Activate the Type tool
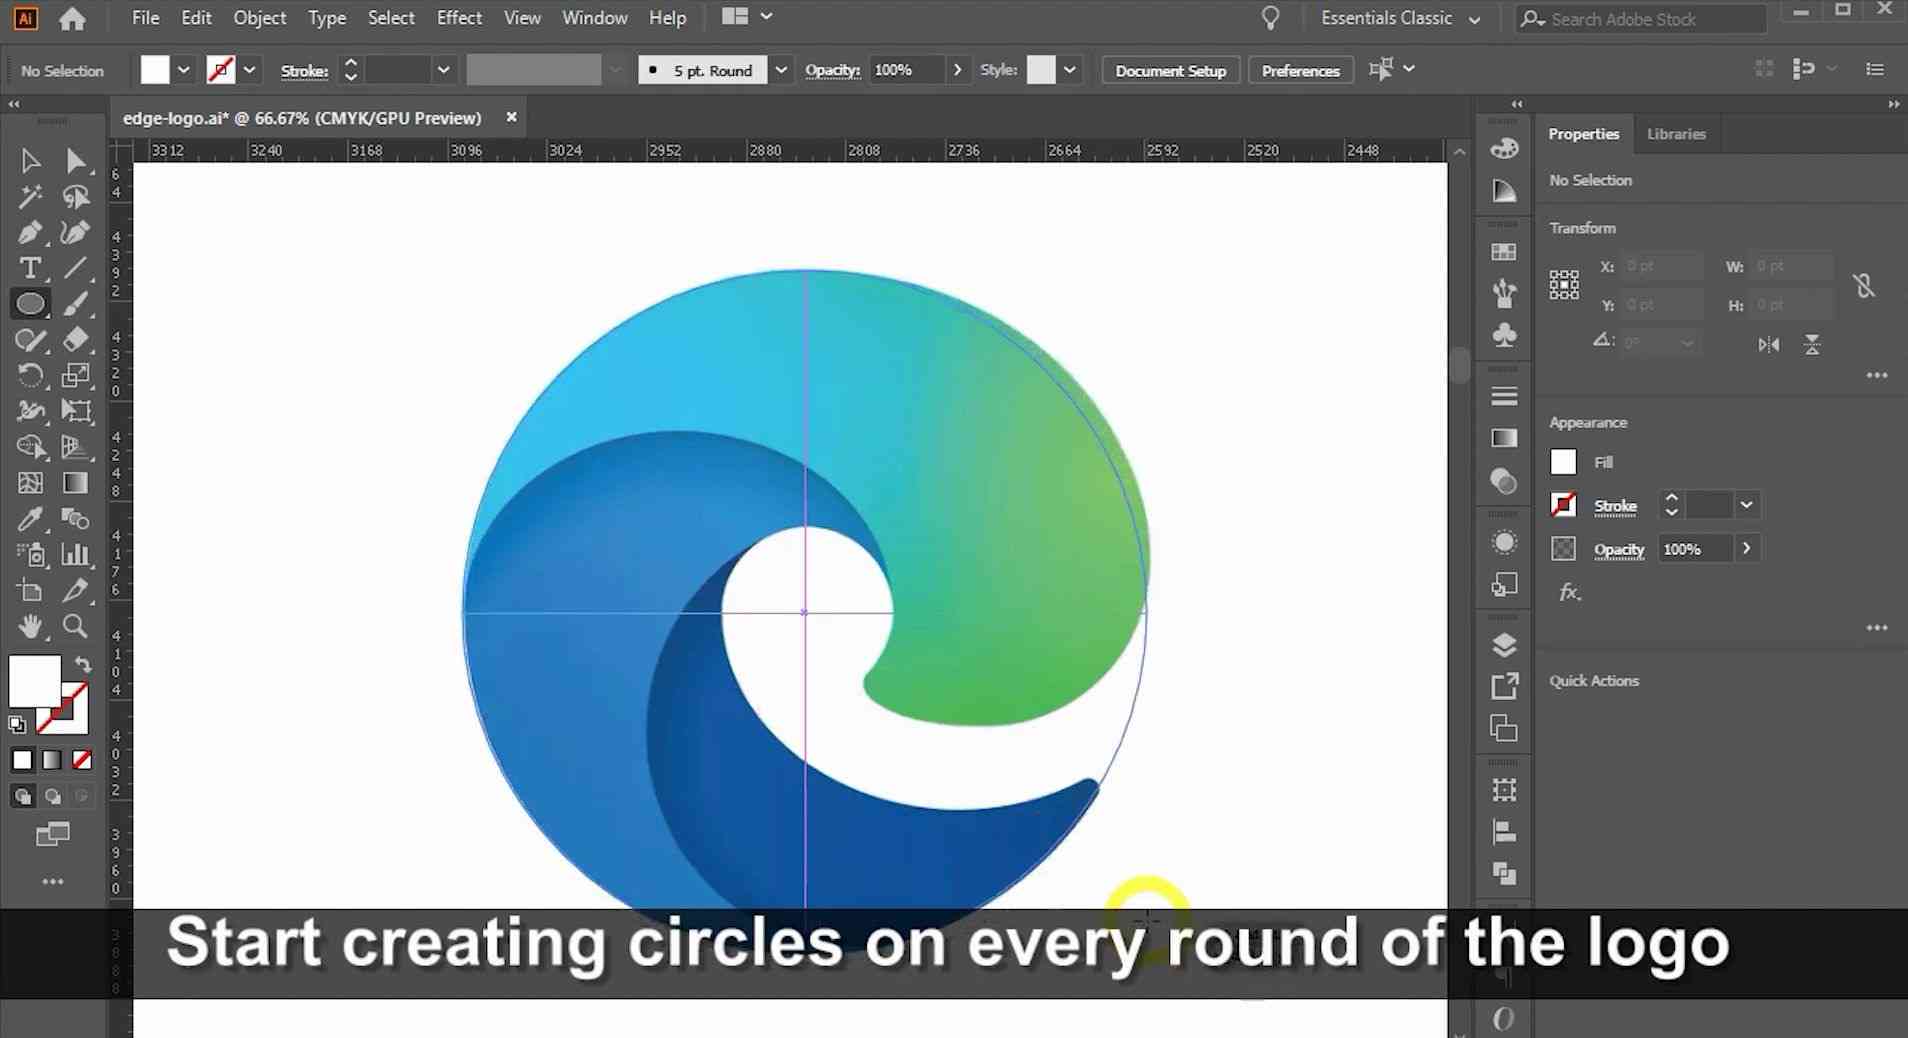1908x1038 pixels. (x=30, y=268)
